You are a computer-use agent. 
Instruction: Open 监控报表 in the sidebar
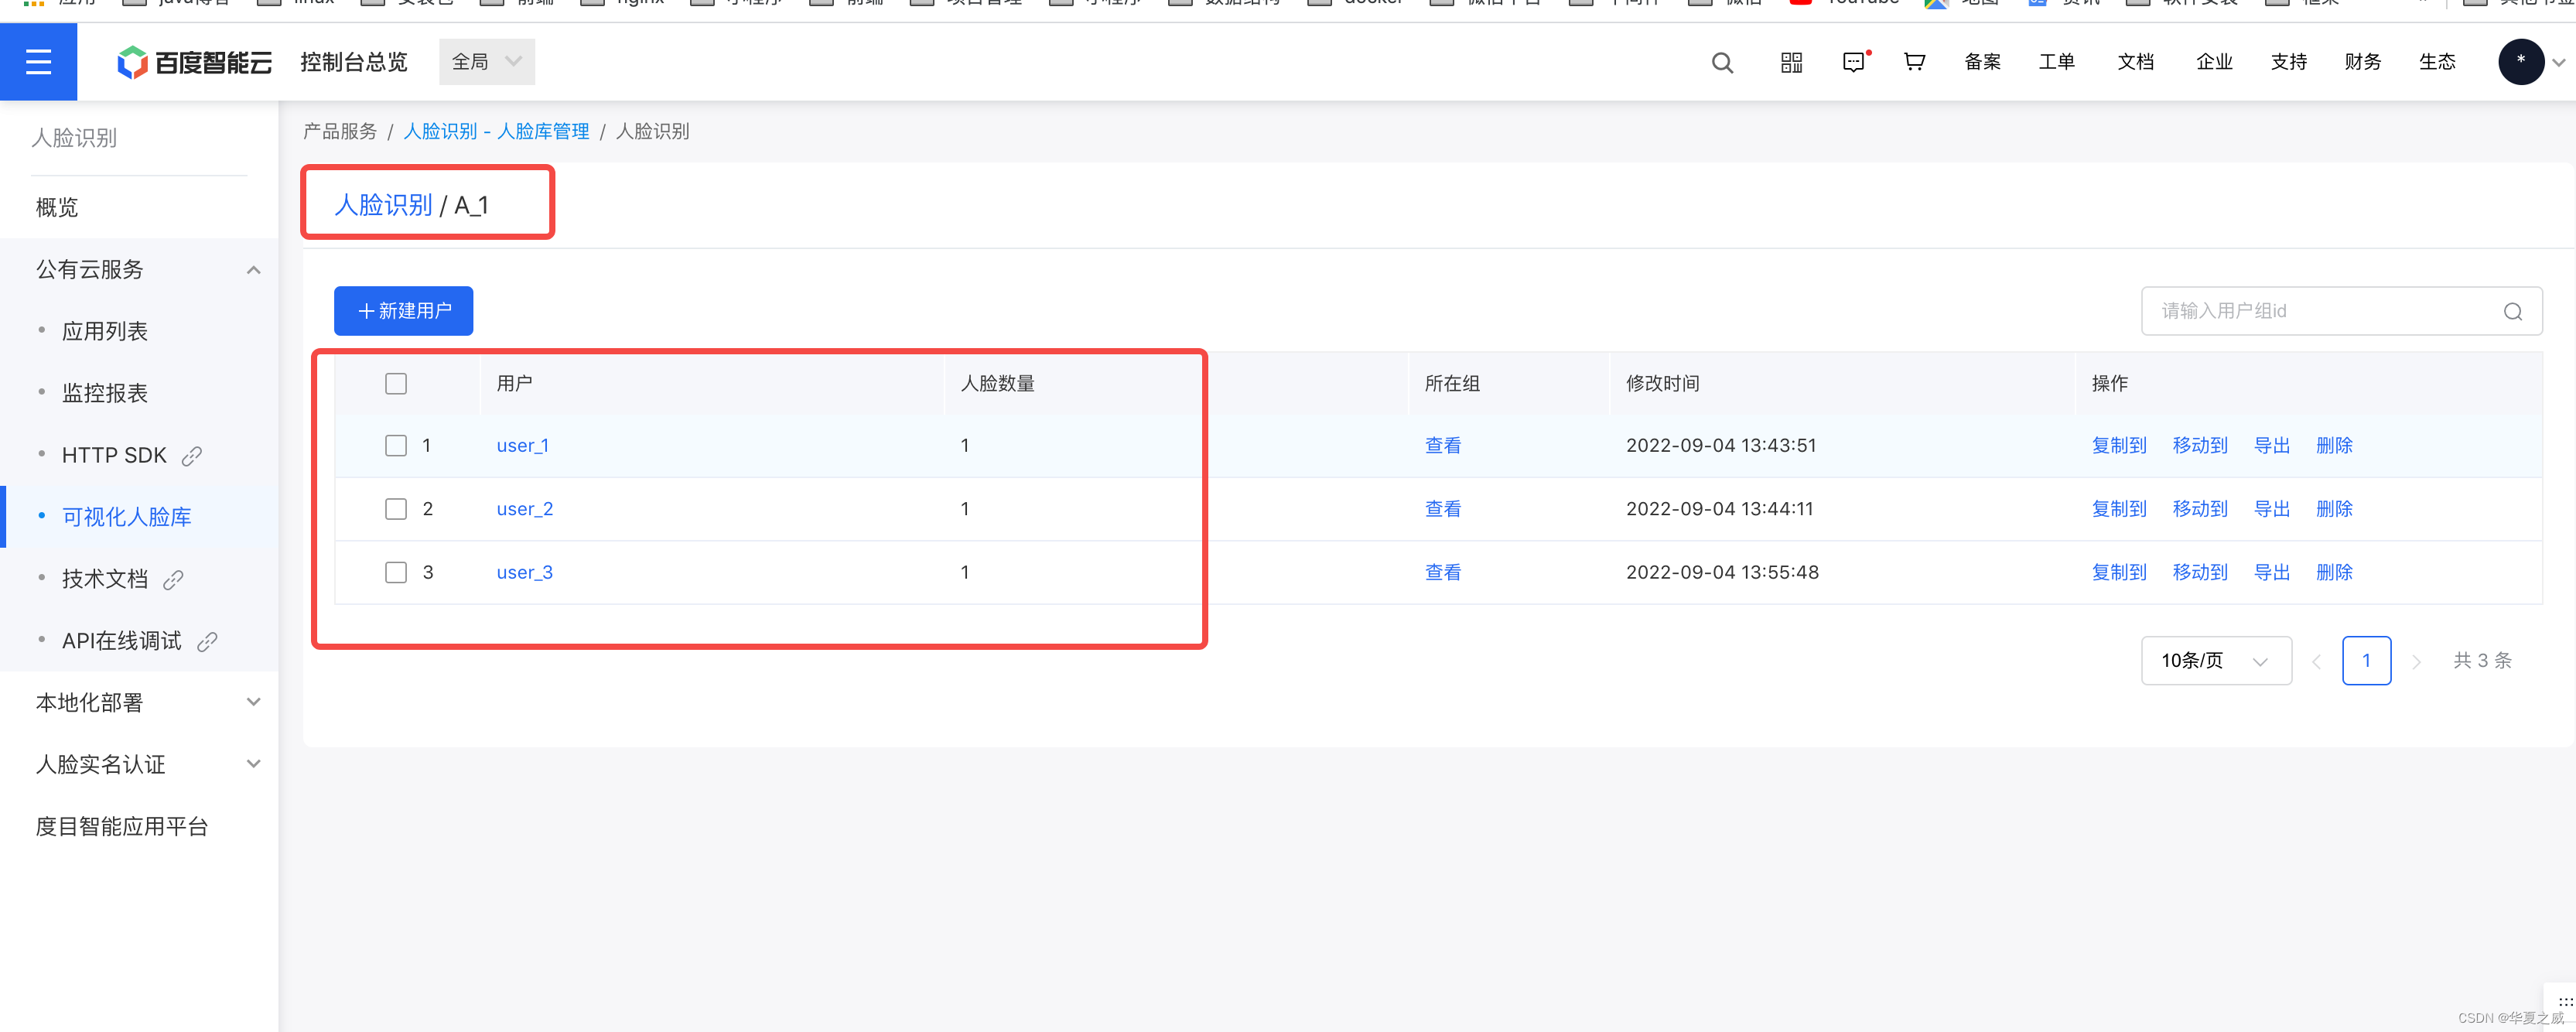[x=105, y=393]
